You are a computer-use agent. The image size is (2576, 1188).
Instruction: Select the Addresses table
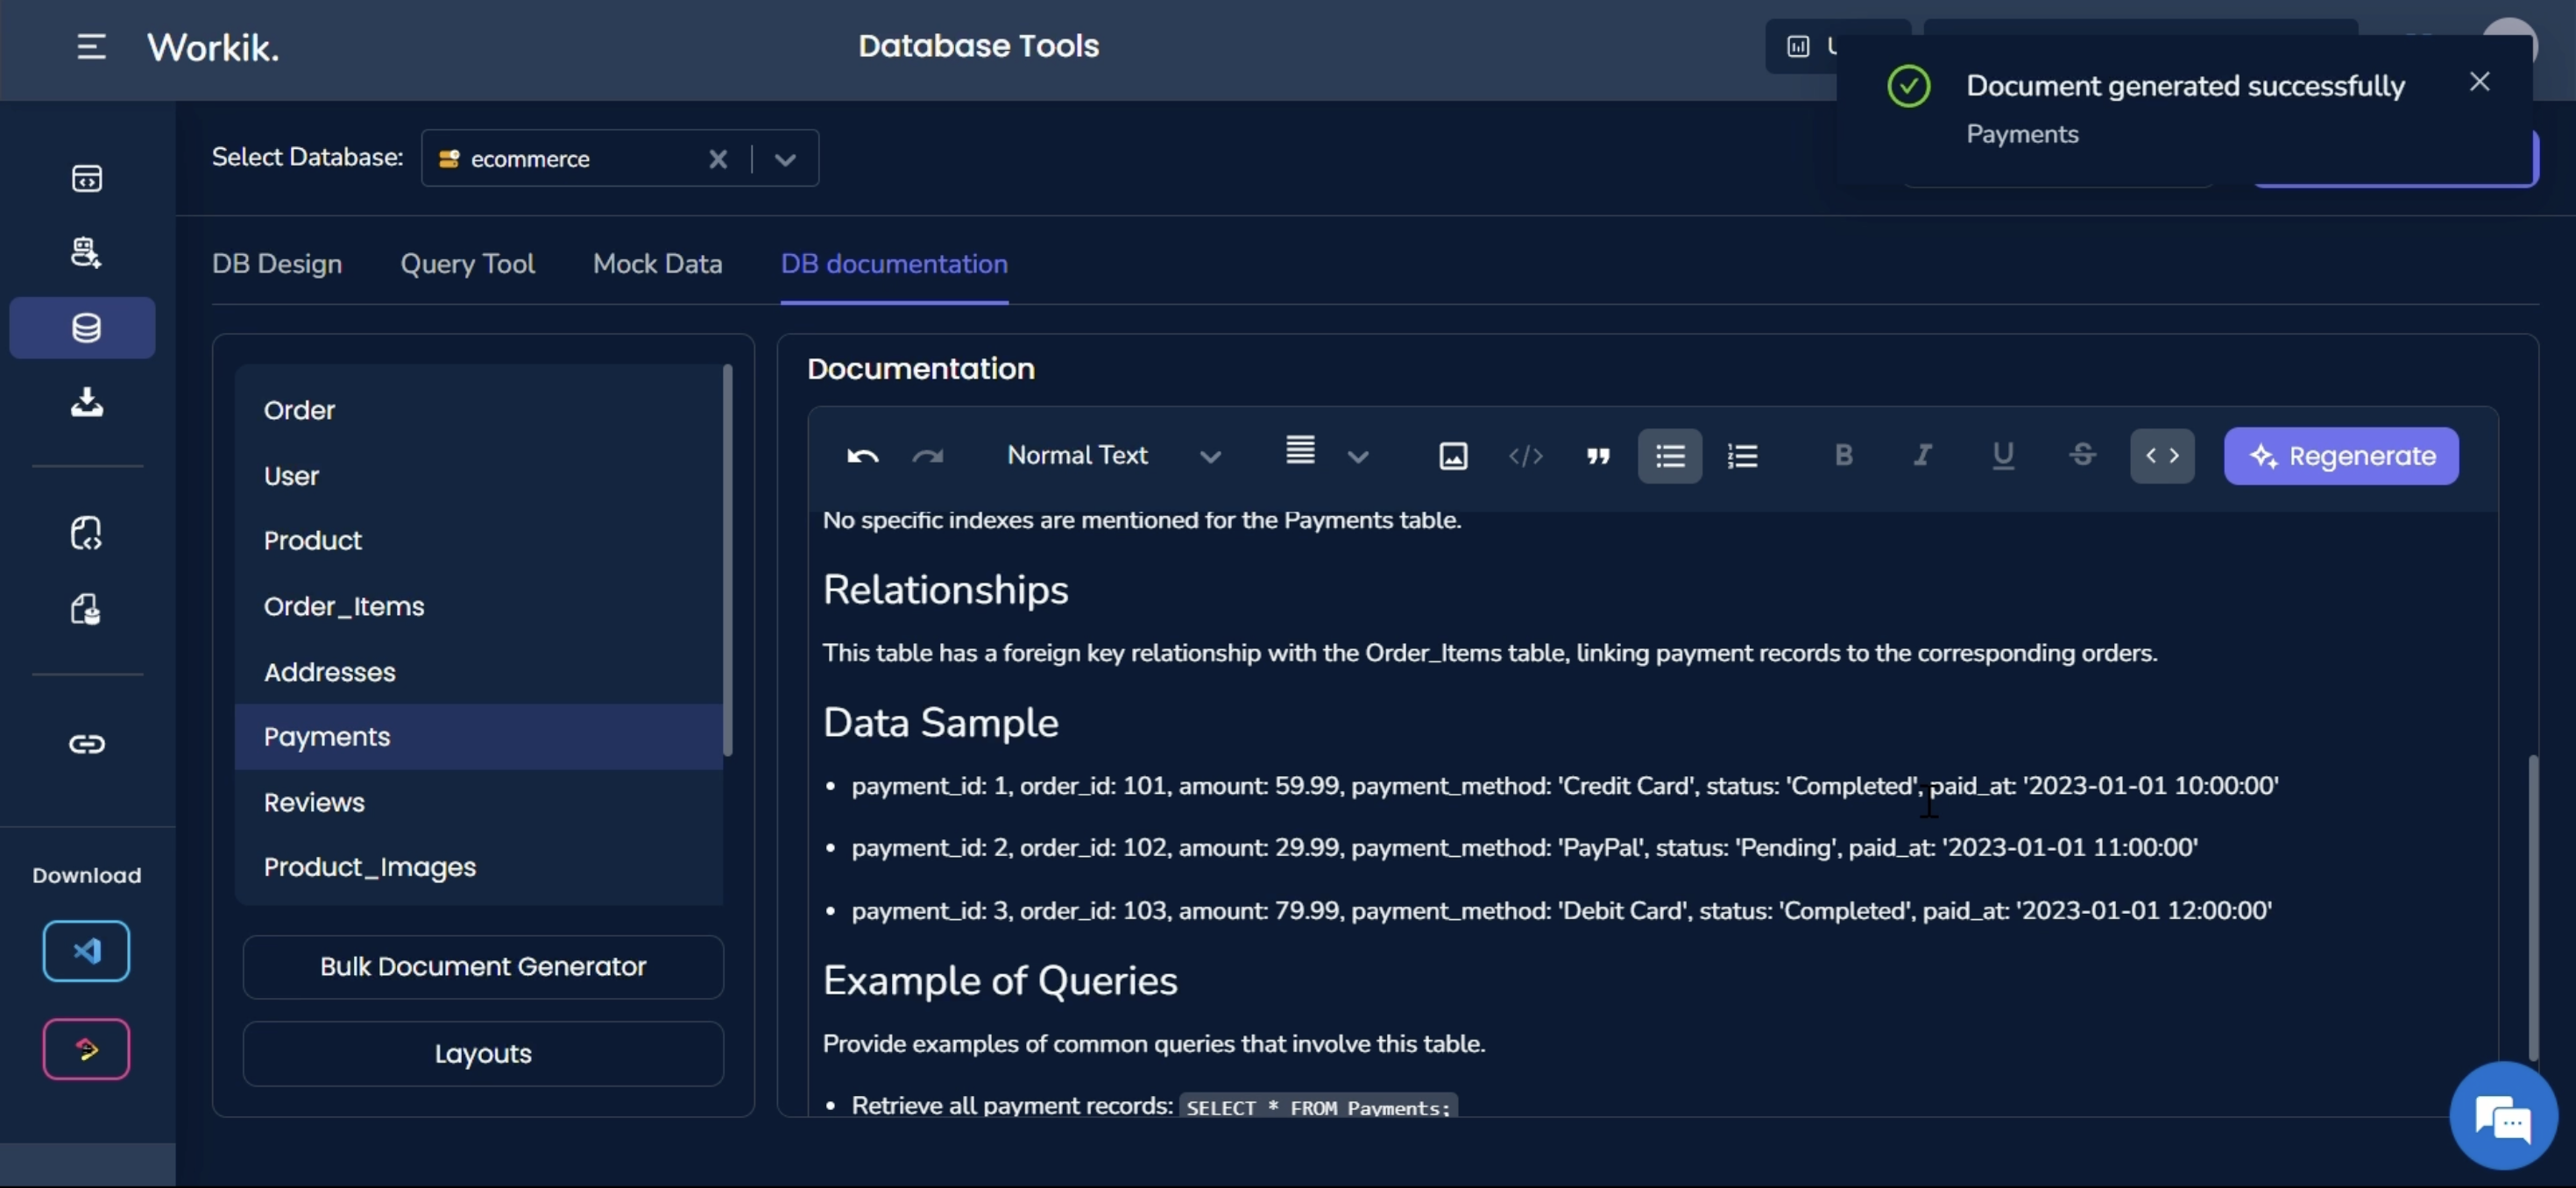click(x=478, y=672)
